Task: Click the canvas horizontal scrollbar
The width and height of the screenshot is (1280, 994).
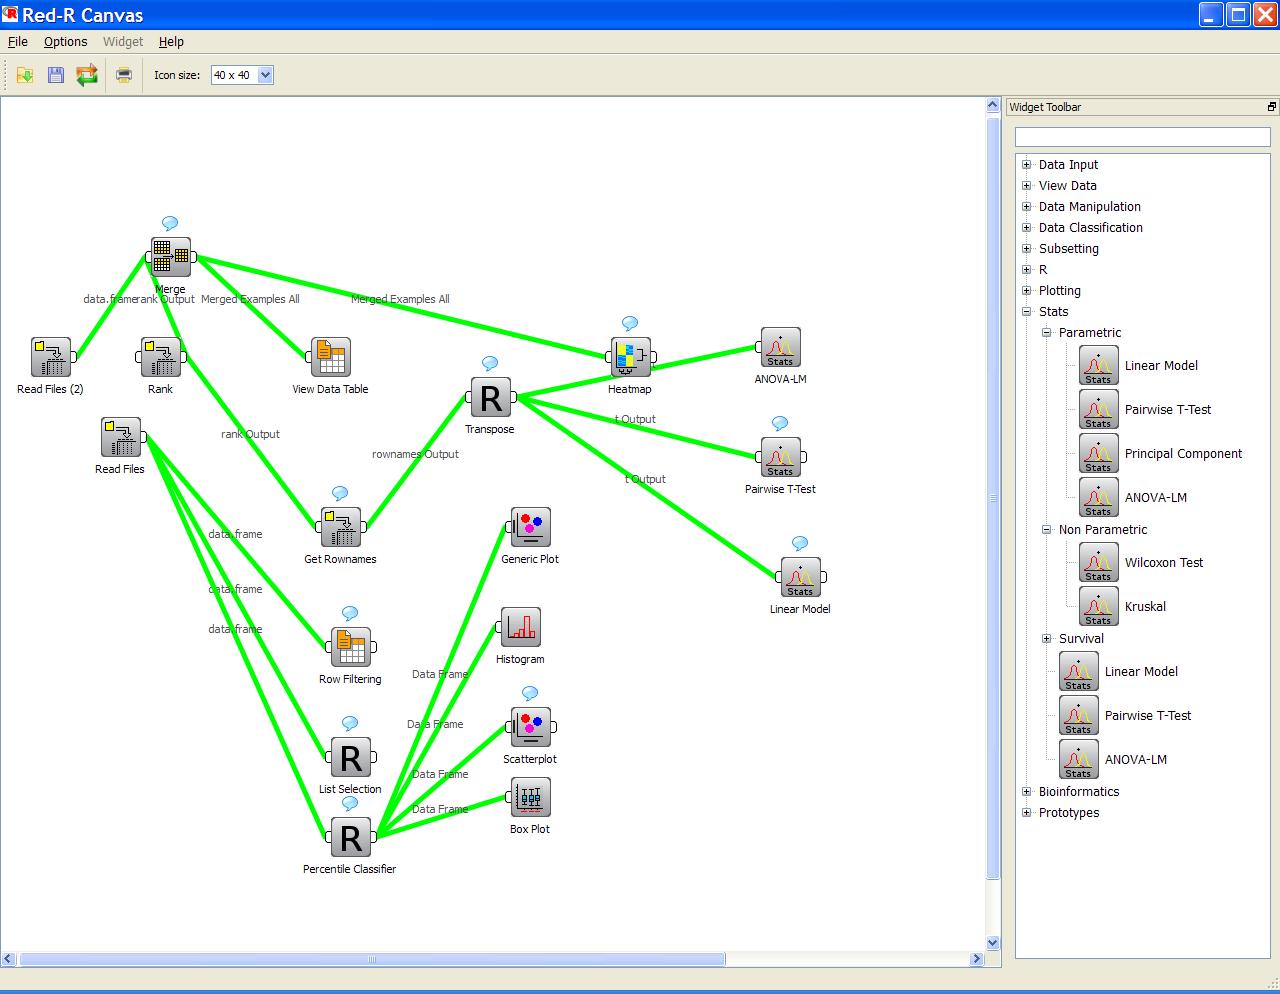Action: pos(370,960)
